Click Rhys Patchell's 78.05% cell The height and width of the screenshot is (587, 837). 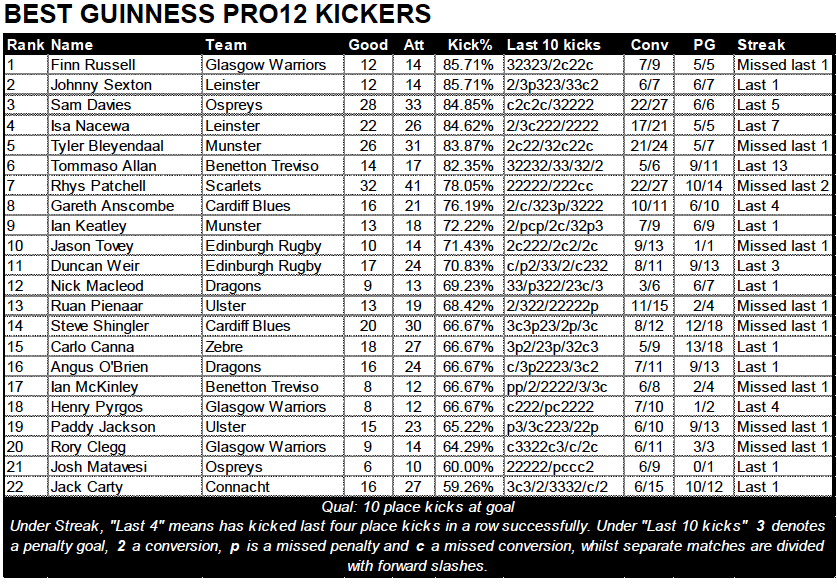(468, 186)
